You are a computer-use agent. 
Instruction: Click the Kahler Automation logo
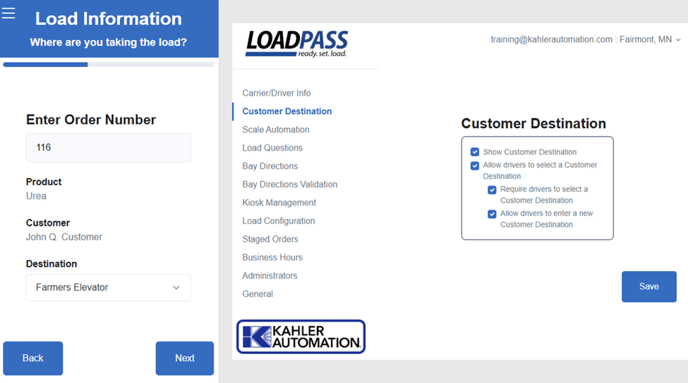pos(301,336)
